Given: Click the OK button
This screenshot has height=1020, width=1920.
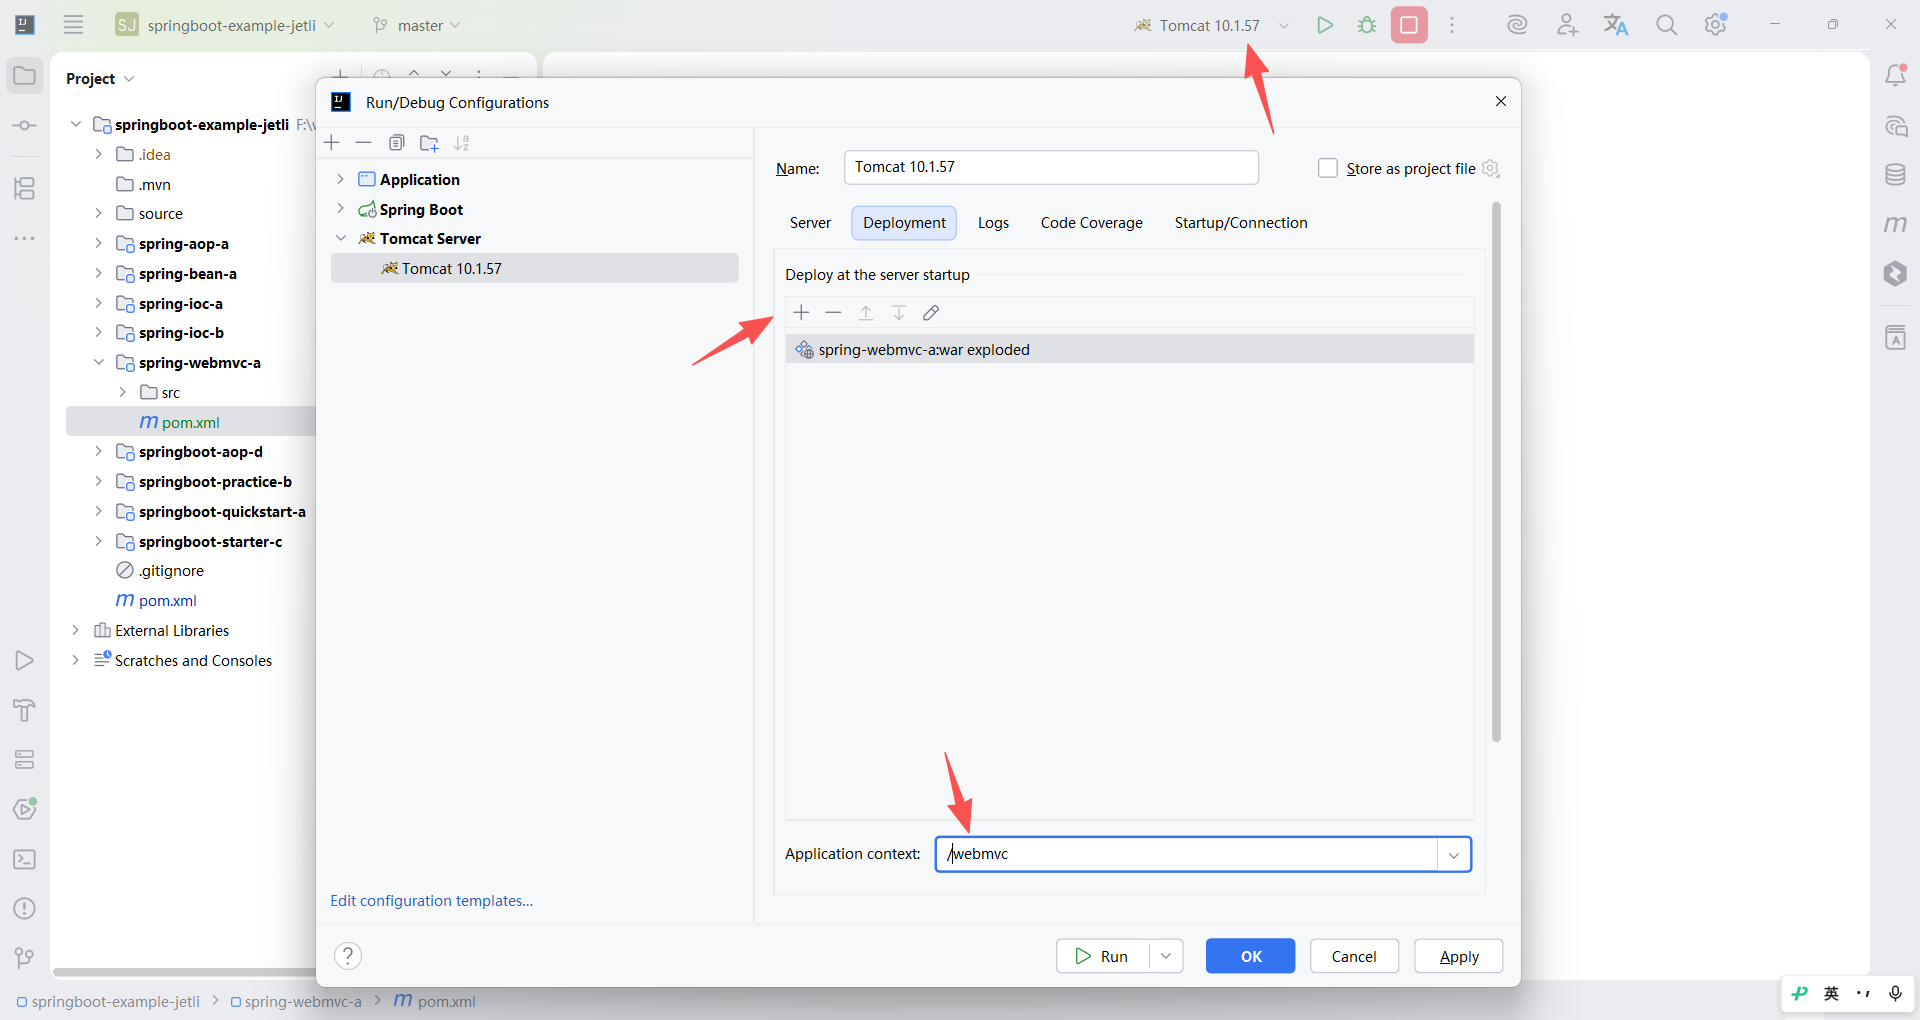Looking at the screenshot, I should (1250, 956).
